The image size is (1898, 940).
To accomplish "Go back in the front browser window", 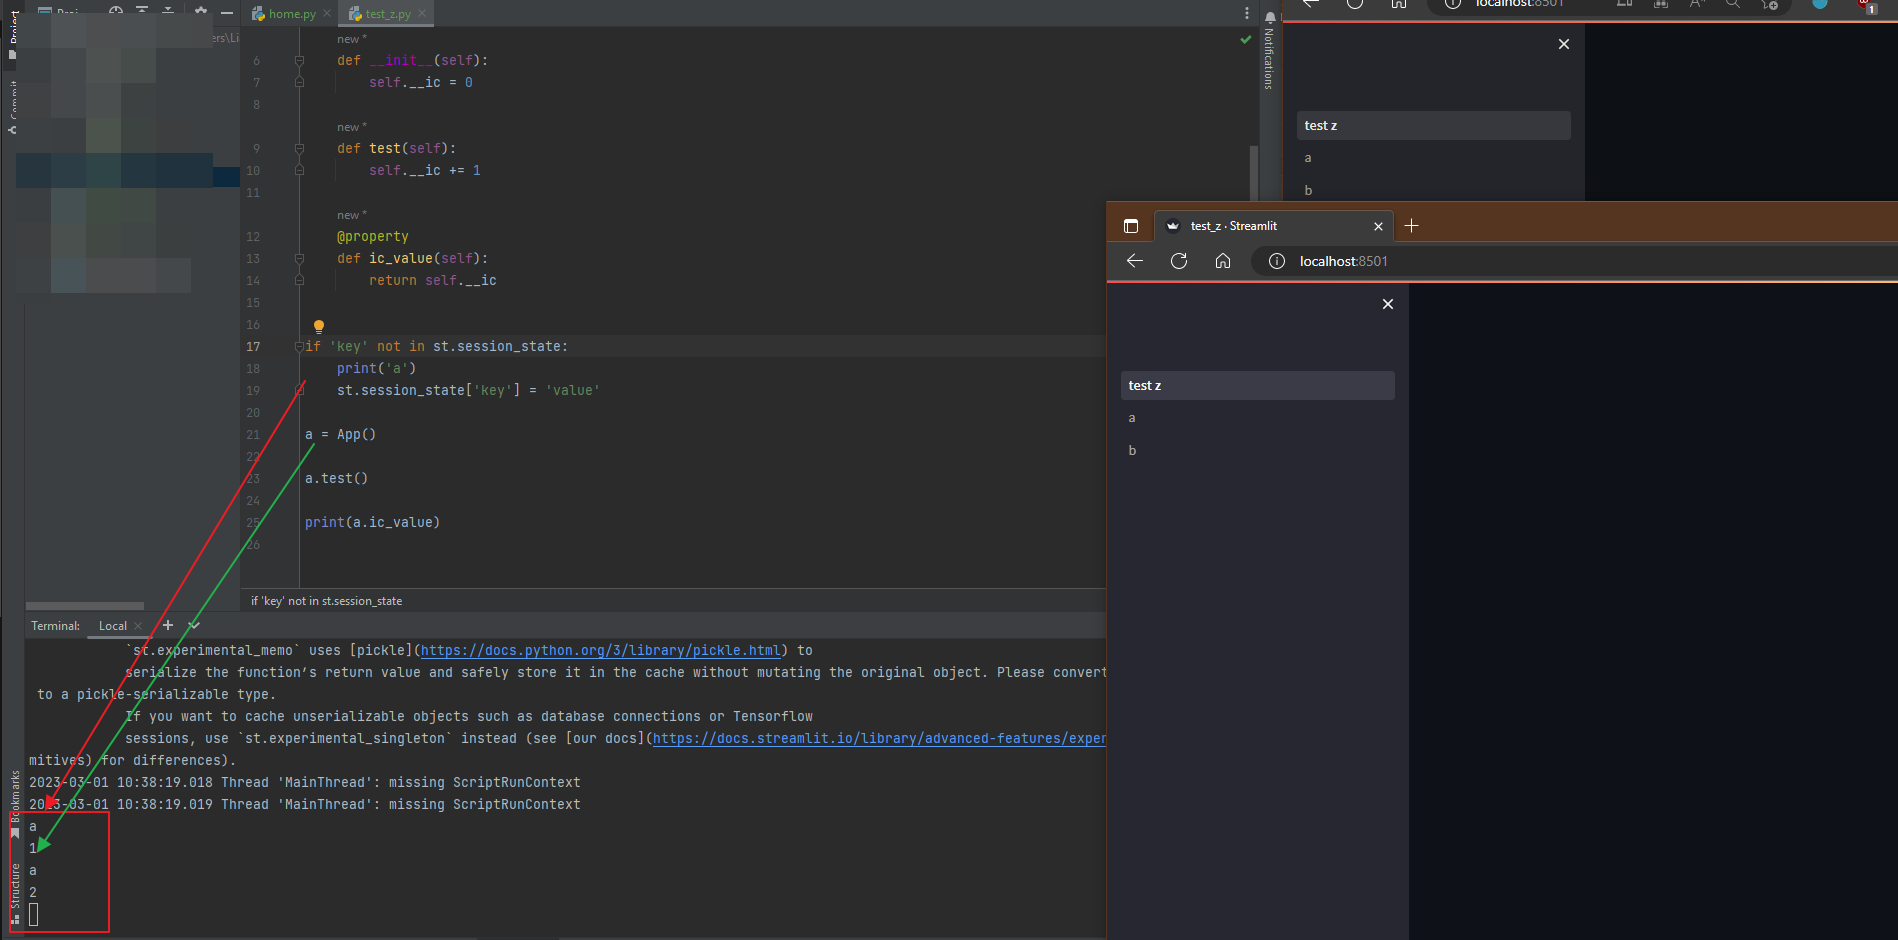I will 1134,261.
